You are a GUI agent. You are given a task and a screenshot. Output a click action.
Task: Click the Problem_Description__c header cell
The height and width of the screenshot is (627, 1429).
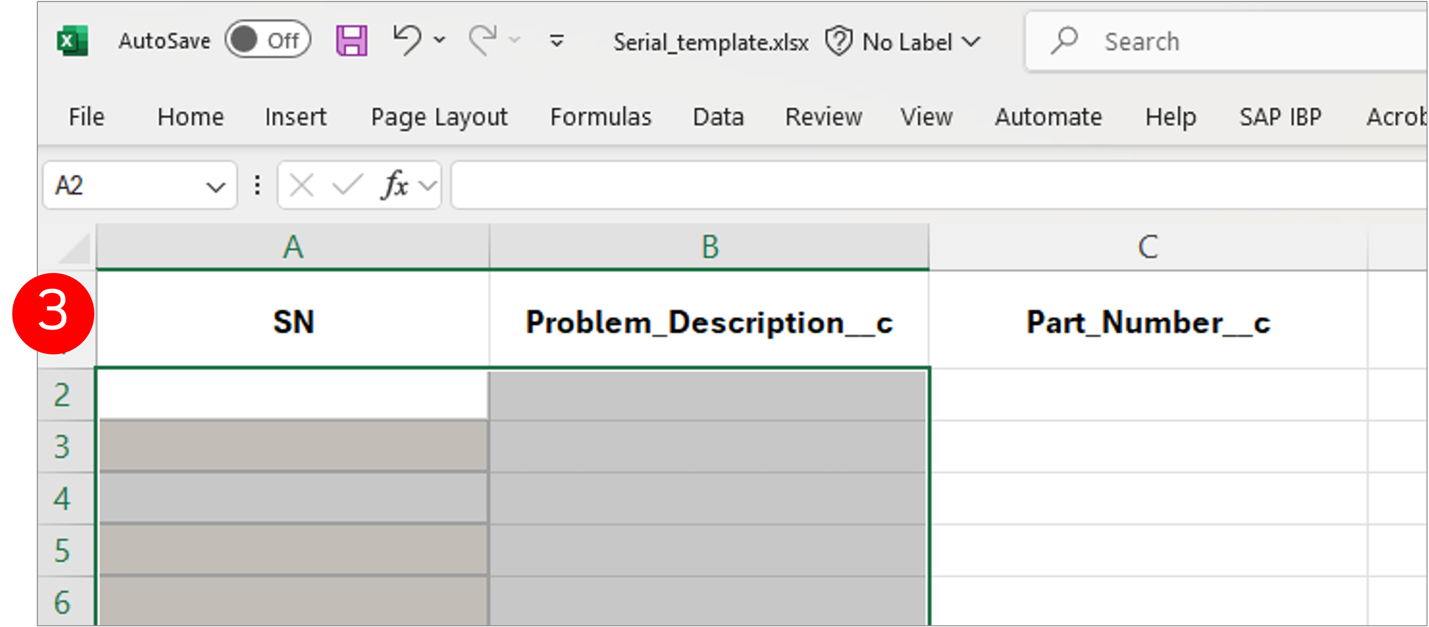tap(709, 322)
